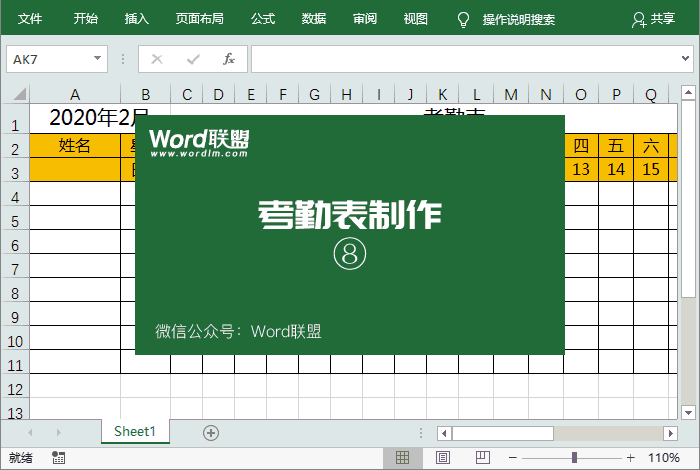
Task: Select the Sheet1 tab
Action: [135, 431]
